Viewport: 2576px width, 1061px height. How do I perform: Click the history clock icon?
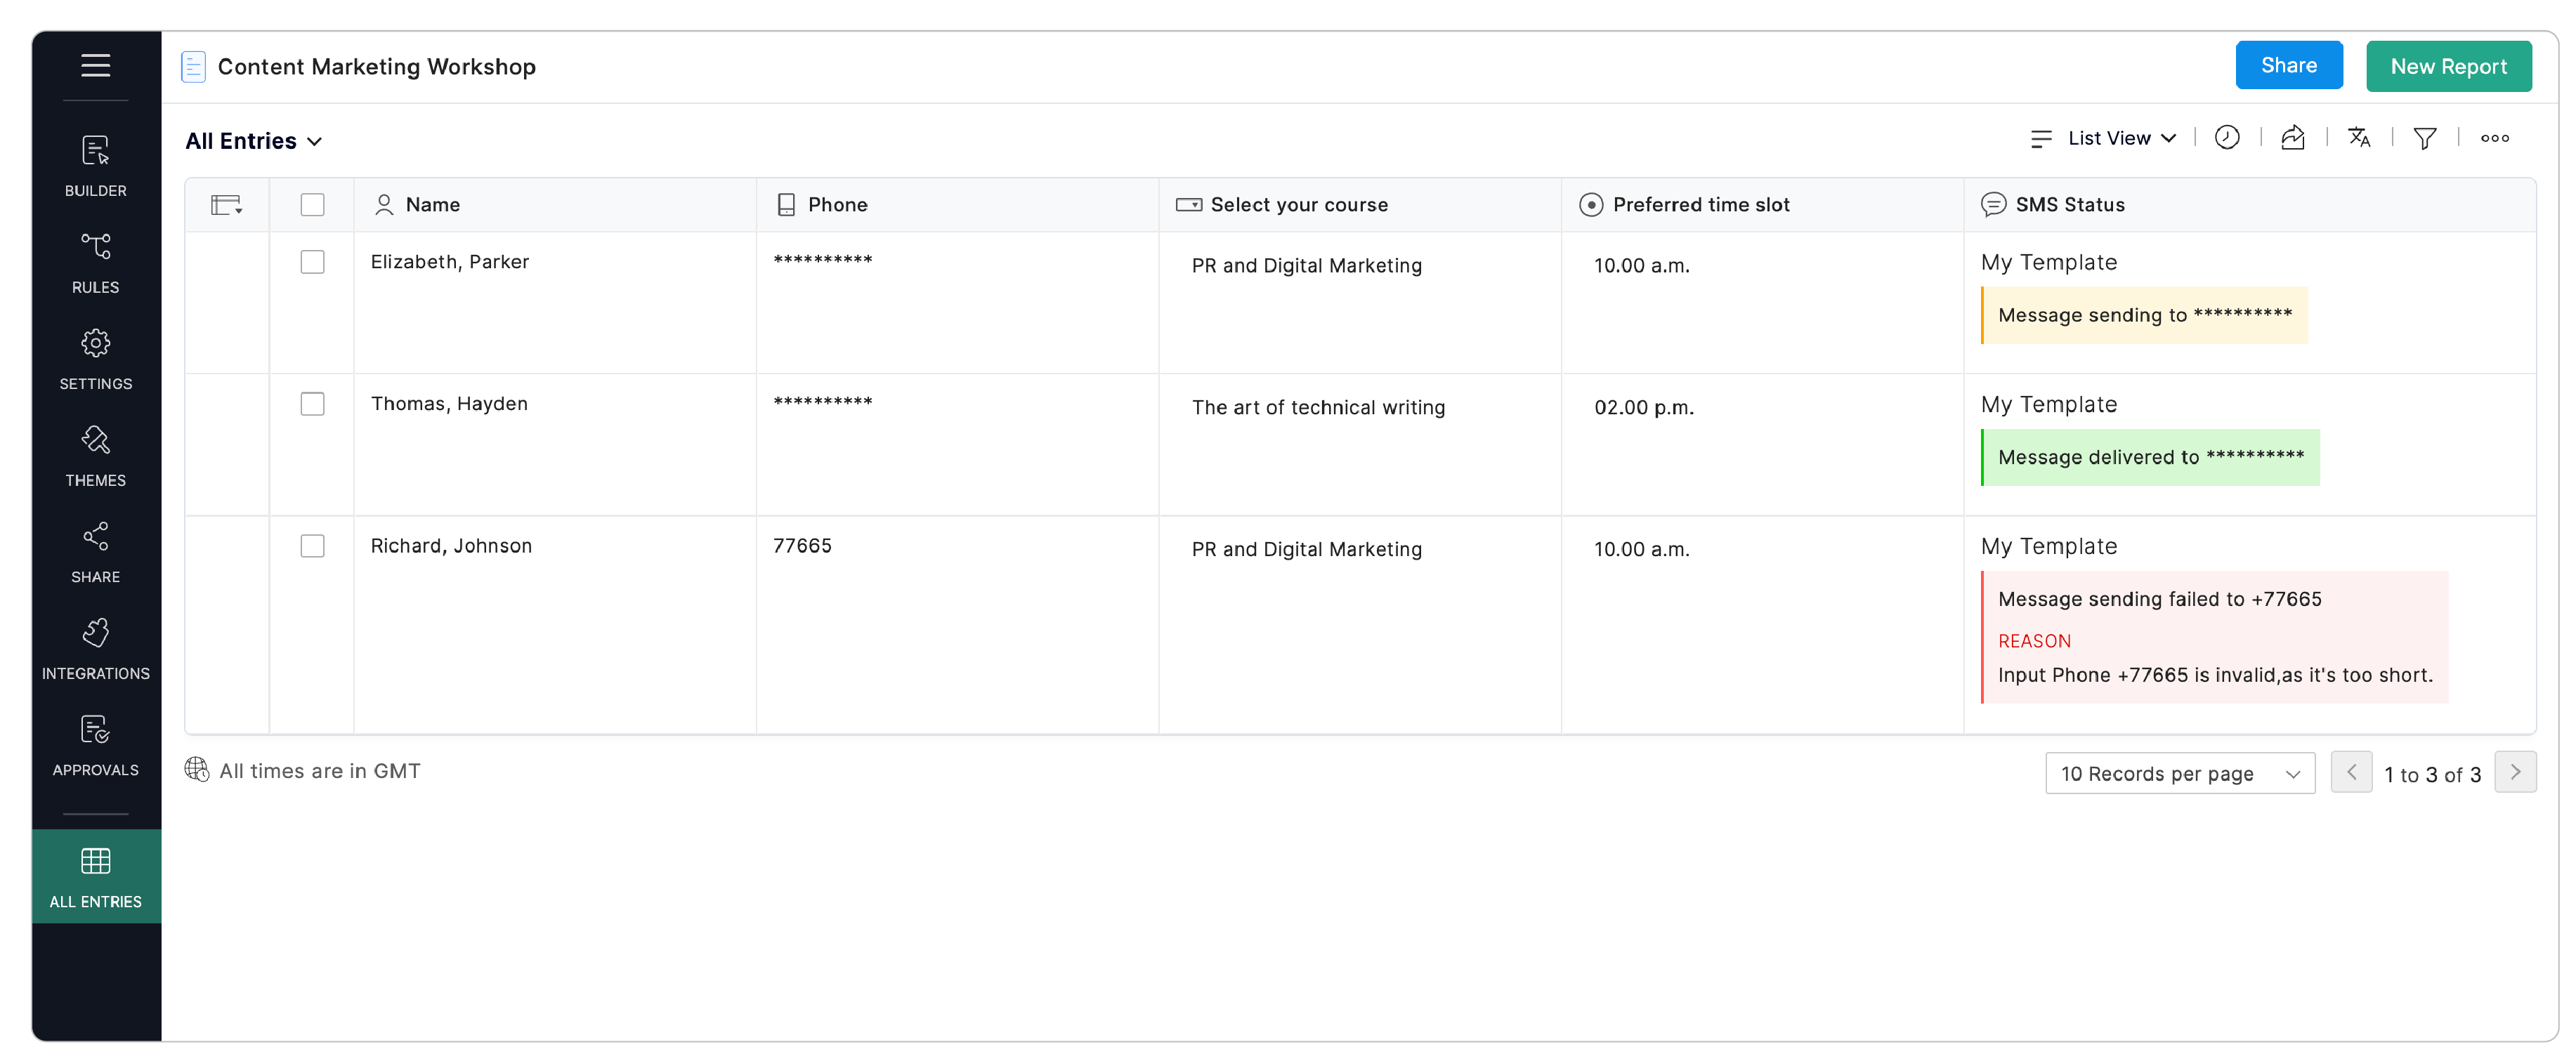click(2226, 138)
